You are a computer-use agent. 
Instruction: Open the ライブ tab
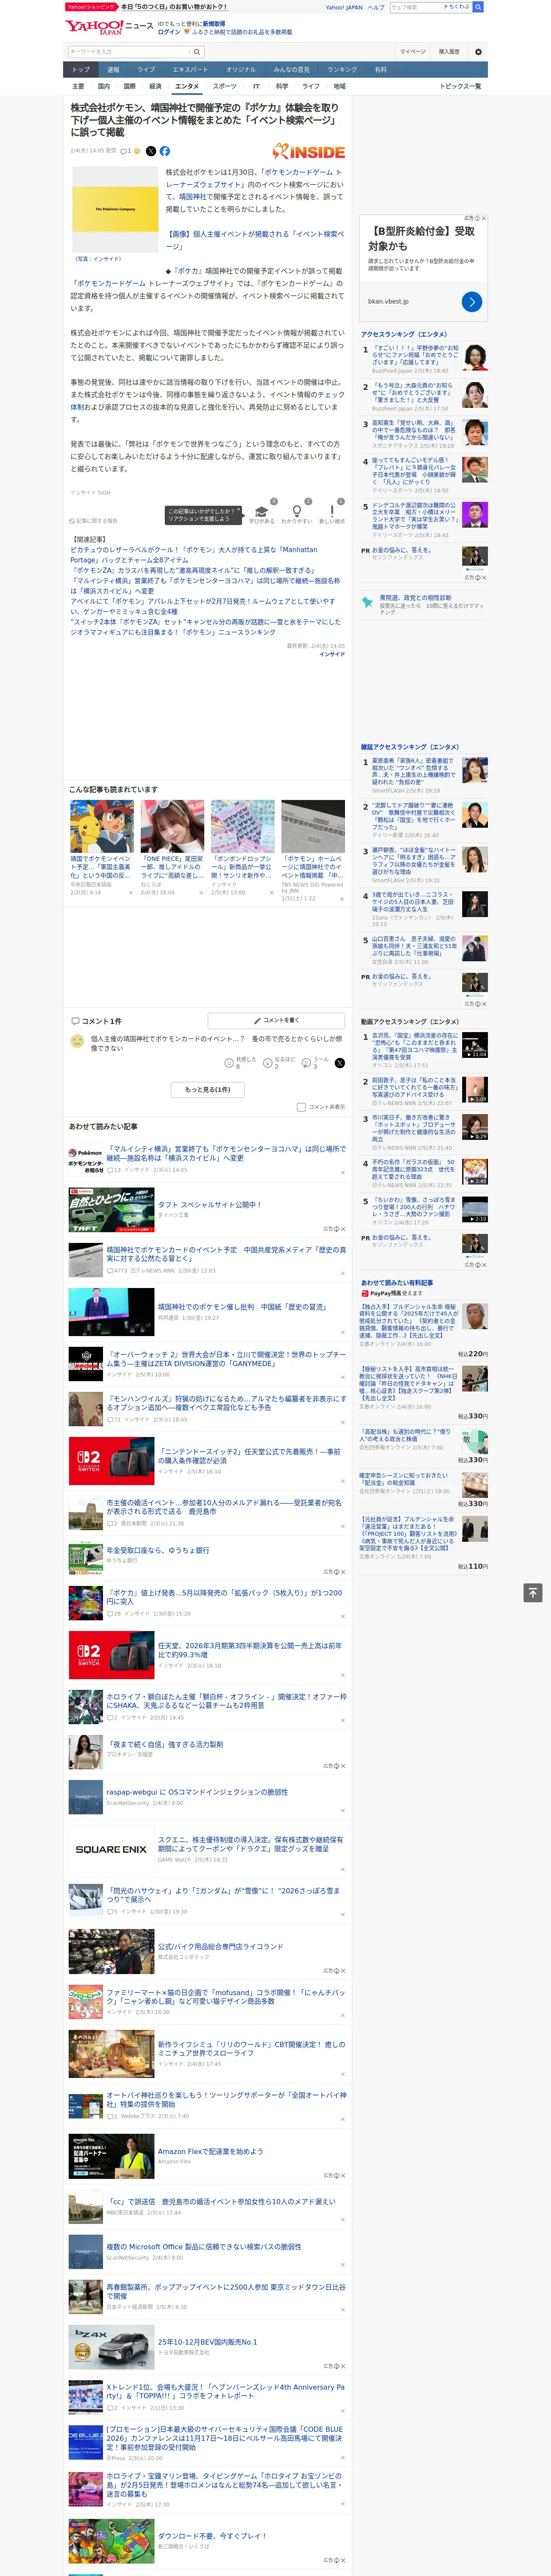click(146, 70)
